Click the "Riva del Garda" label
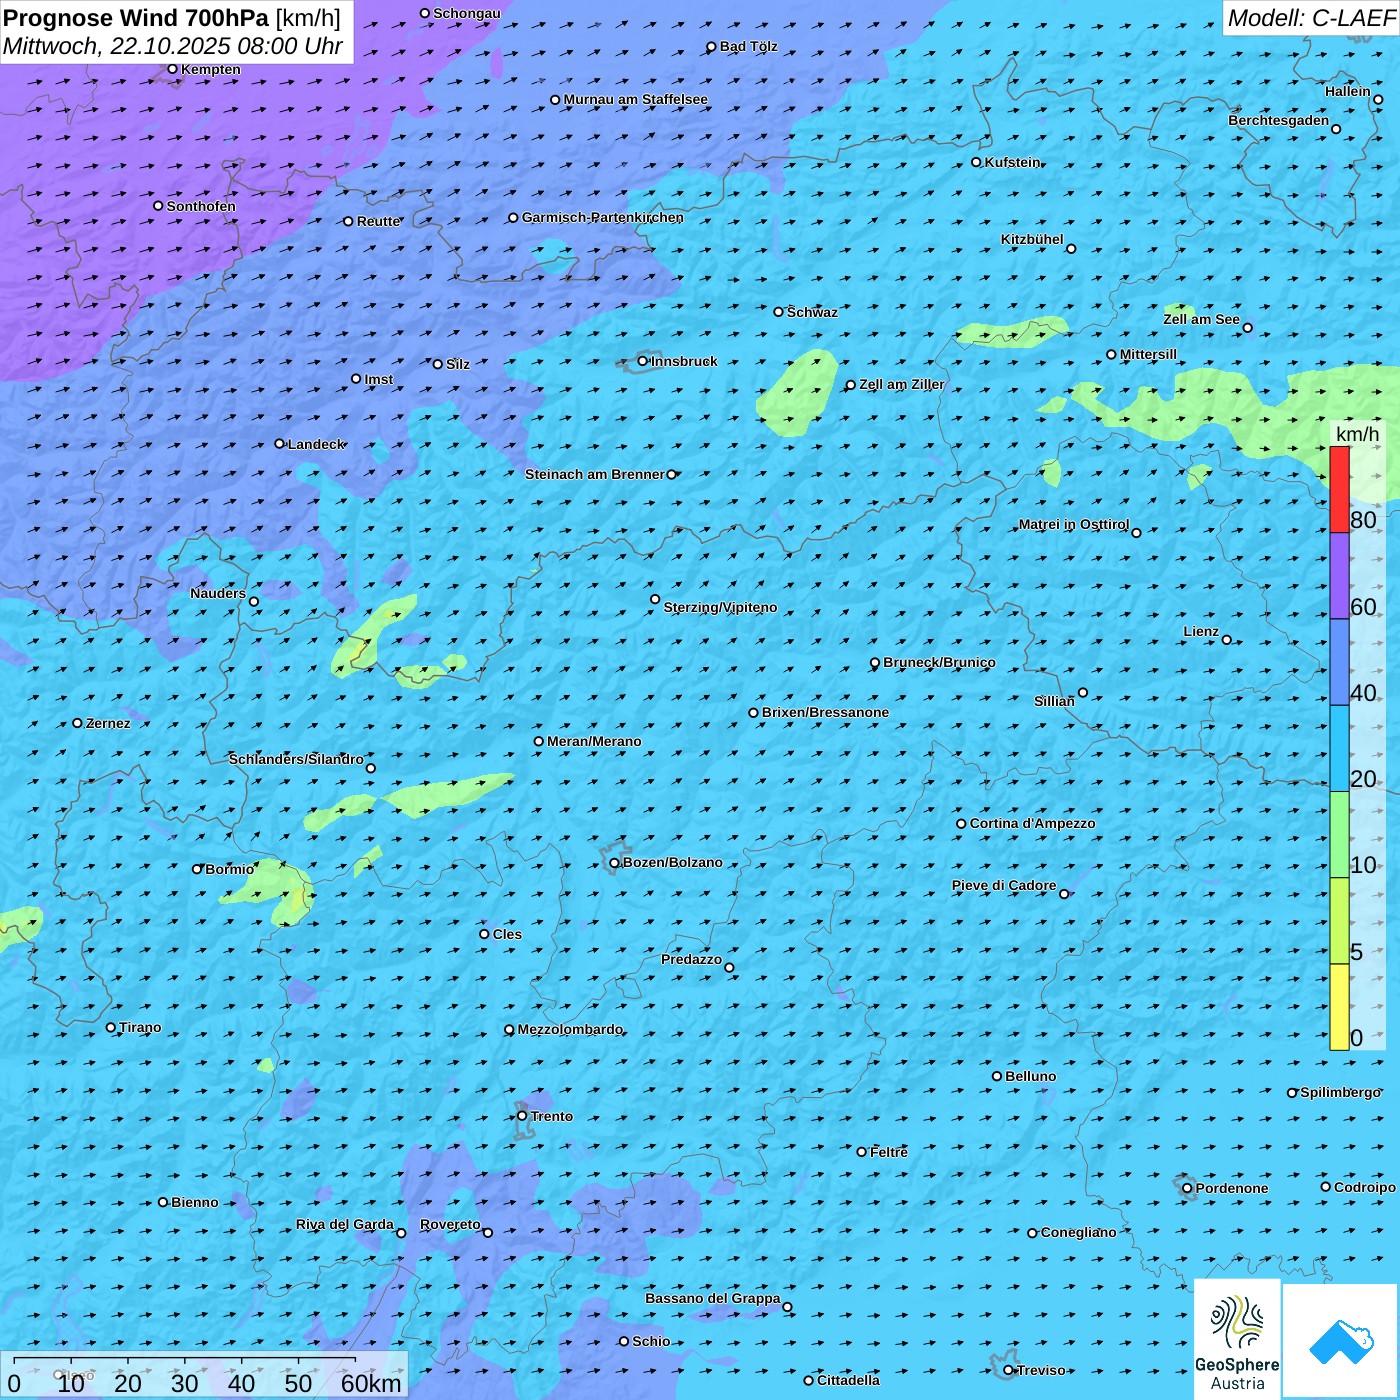This screenshot has height=1400, width=1400. pos(345,1224)
